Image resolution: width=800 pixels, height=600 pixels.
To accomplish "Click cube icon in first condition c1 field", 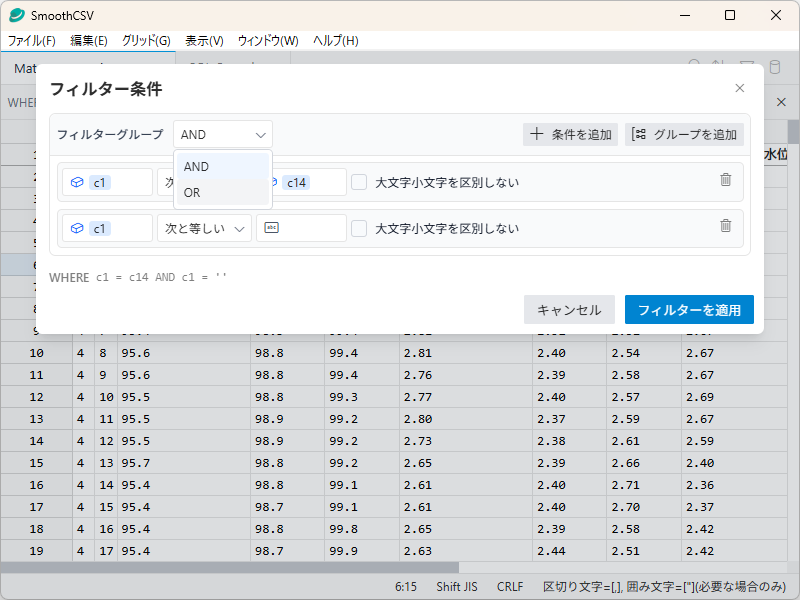I will [77, 182].
